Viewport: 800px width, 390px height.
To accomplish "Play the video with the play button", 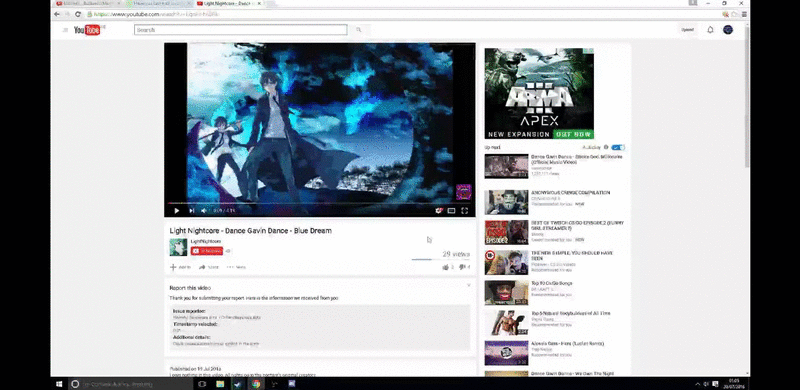I will 177,210.
